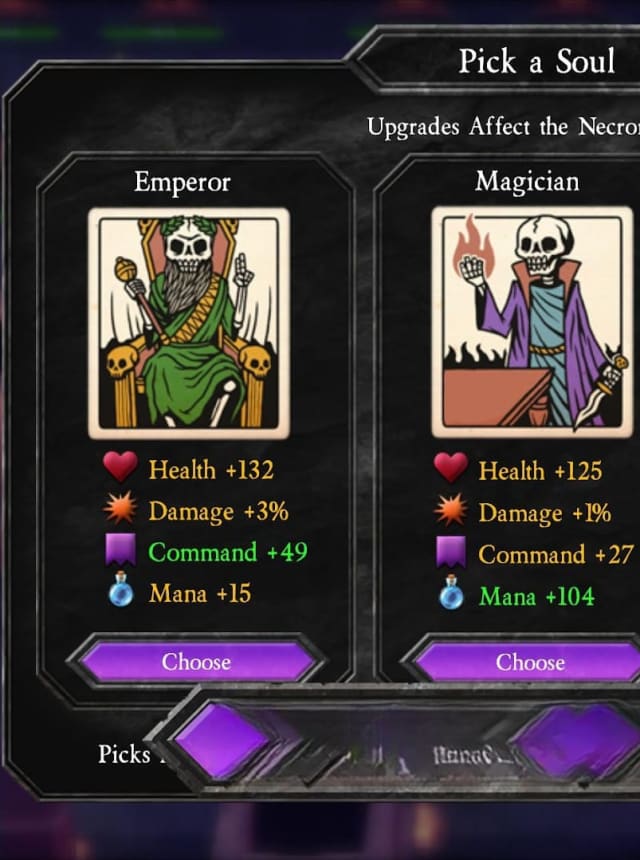
Task: Click the Magician command banner icon
Action: 451,552
